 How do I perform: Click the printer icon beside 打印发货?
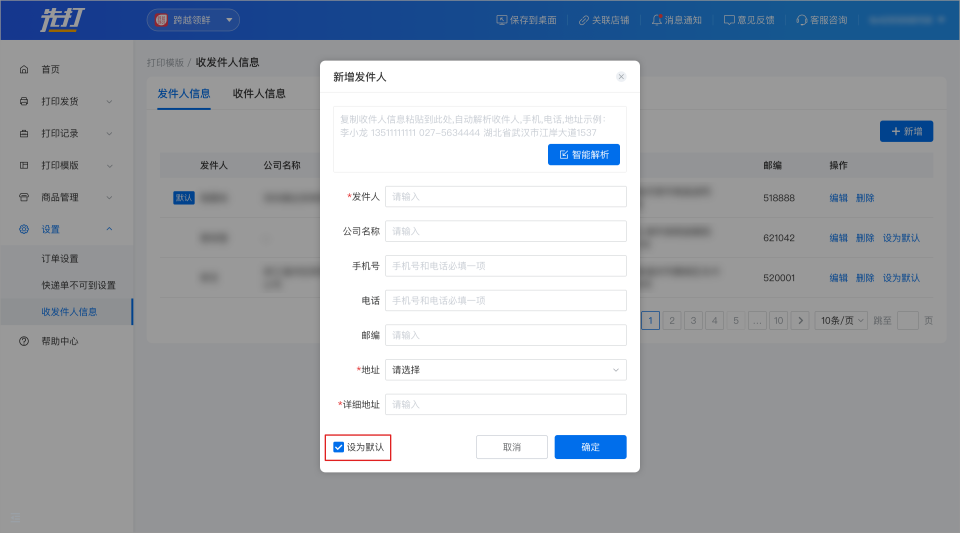pos(24,101)
